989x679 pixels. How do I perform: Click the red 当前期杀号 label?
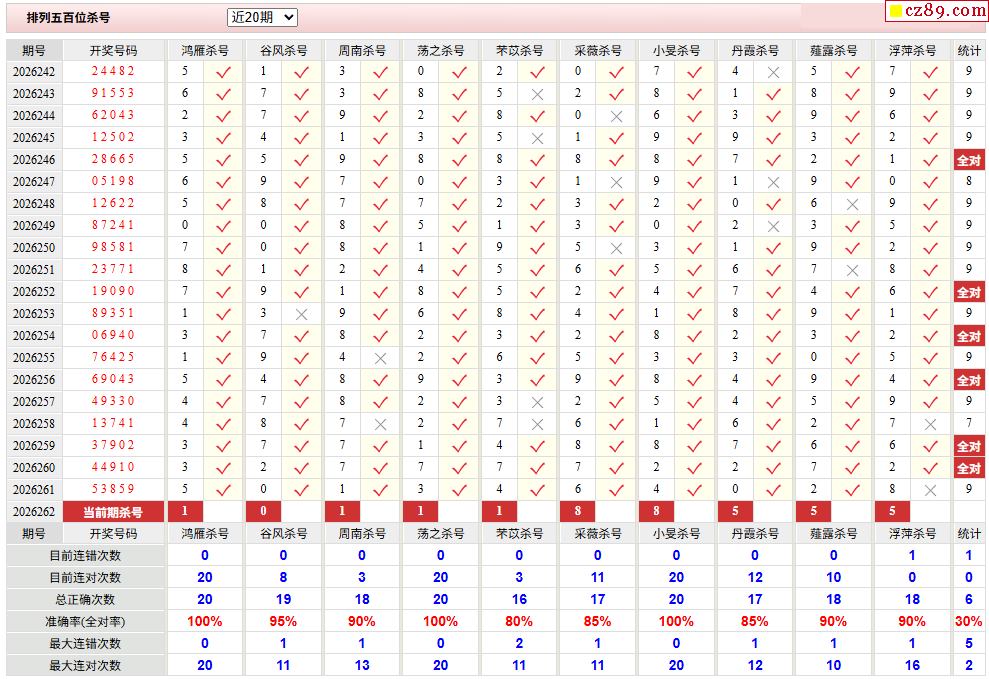tap(114, 512)
